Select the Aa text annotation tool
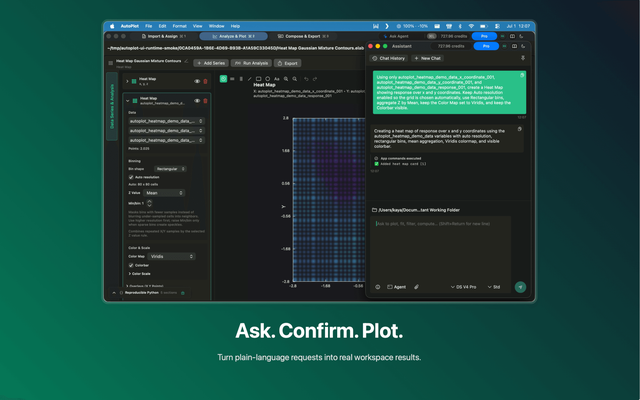 tap(276, 79)
